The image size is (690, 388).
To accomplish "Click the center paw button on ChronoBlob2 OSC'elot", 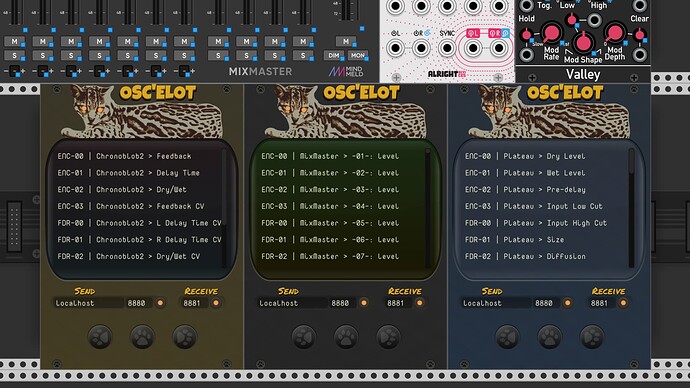I will [x=142, y=337].
